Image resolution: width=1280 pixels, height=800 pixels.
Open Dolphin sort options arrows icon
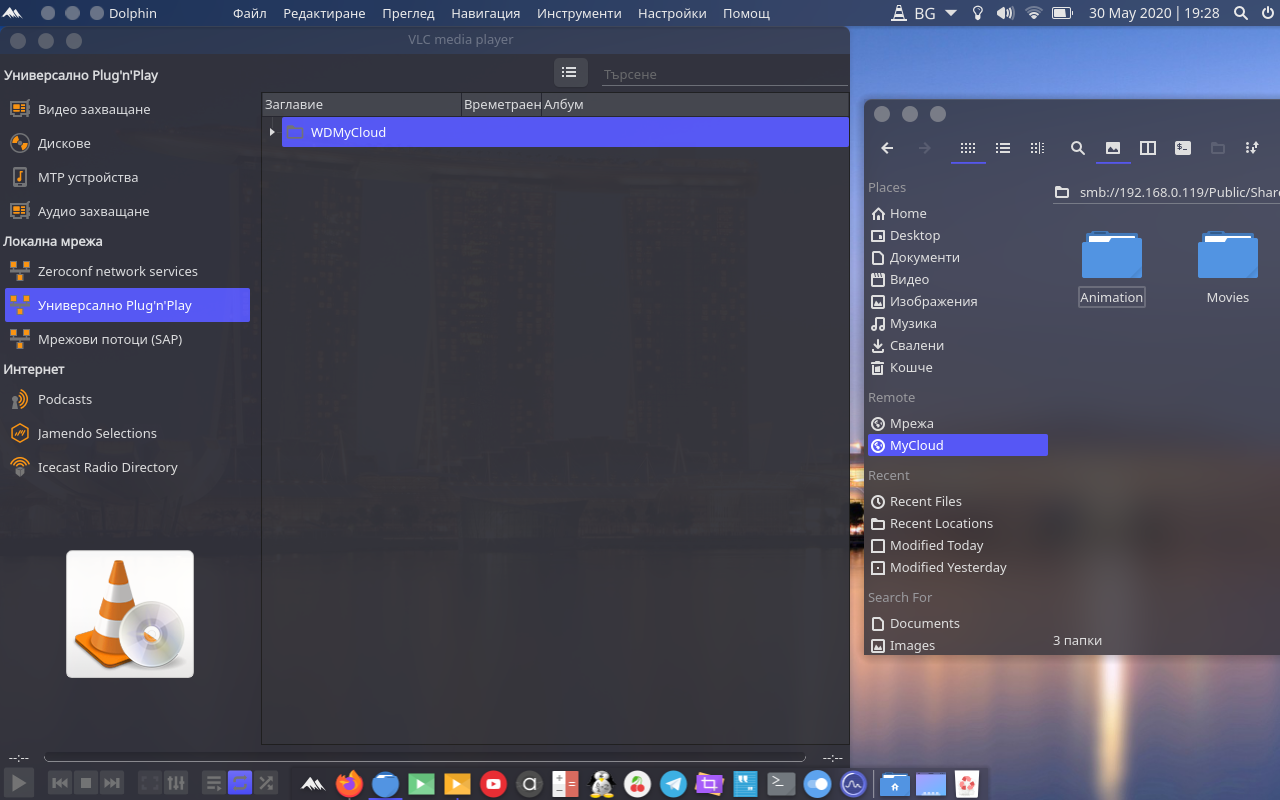click(1252, 148)
